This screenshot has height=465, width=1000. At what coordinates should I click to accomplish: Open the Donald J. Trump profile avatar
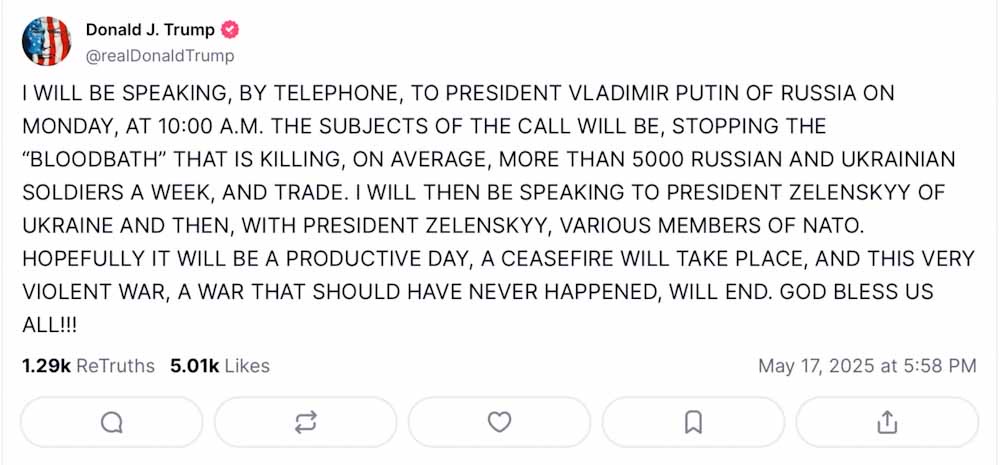point(46,42)
